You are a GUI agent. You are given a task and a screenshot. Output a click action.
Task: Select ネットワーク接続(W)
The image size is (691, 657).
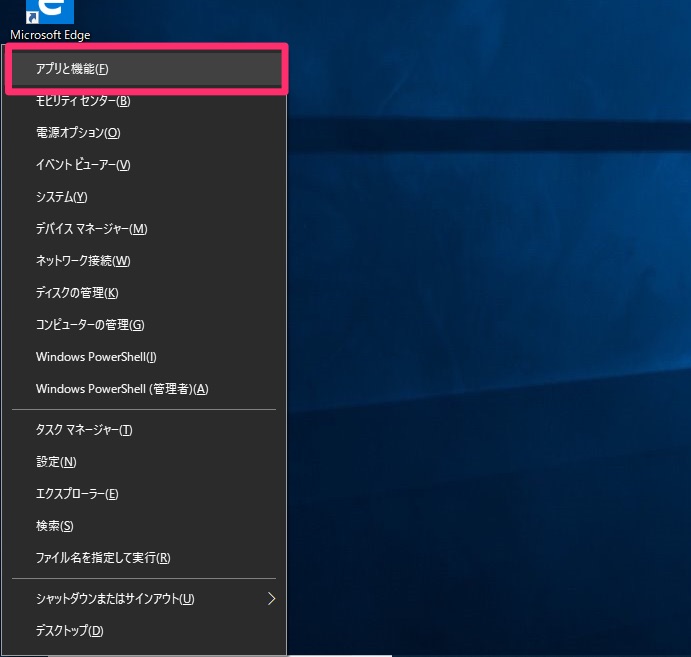click(x=144, y=261)
